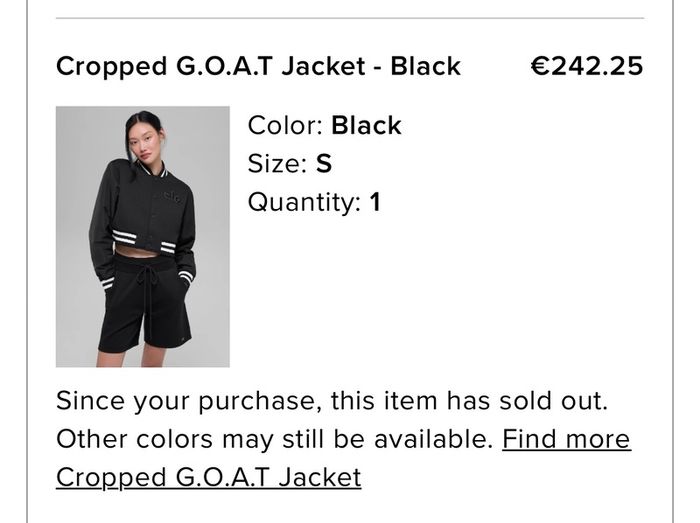
Task: Open the underlined 'Cropped G.O.A.T Jacket' link text
Action: click(x=208, y=478)
